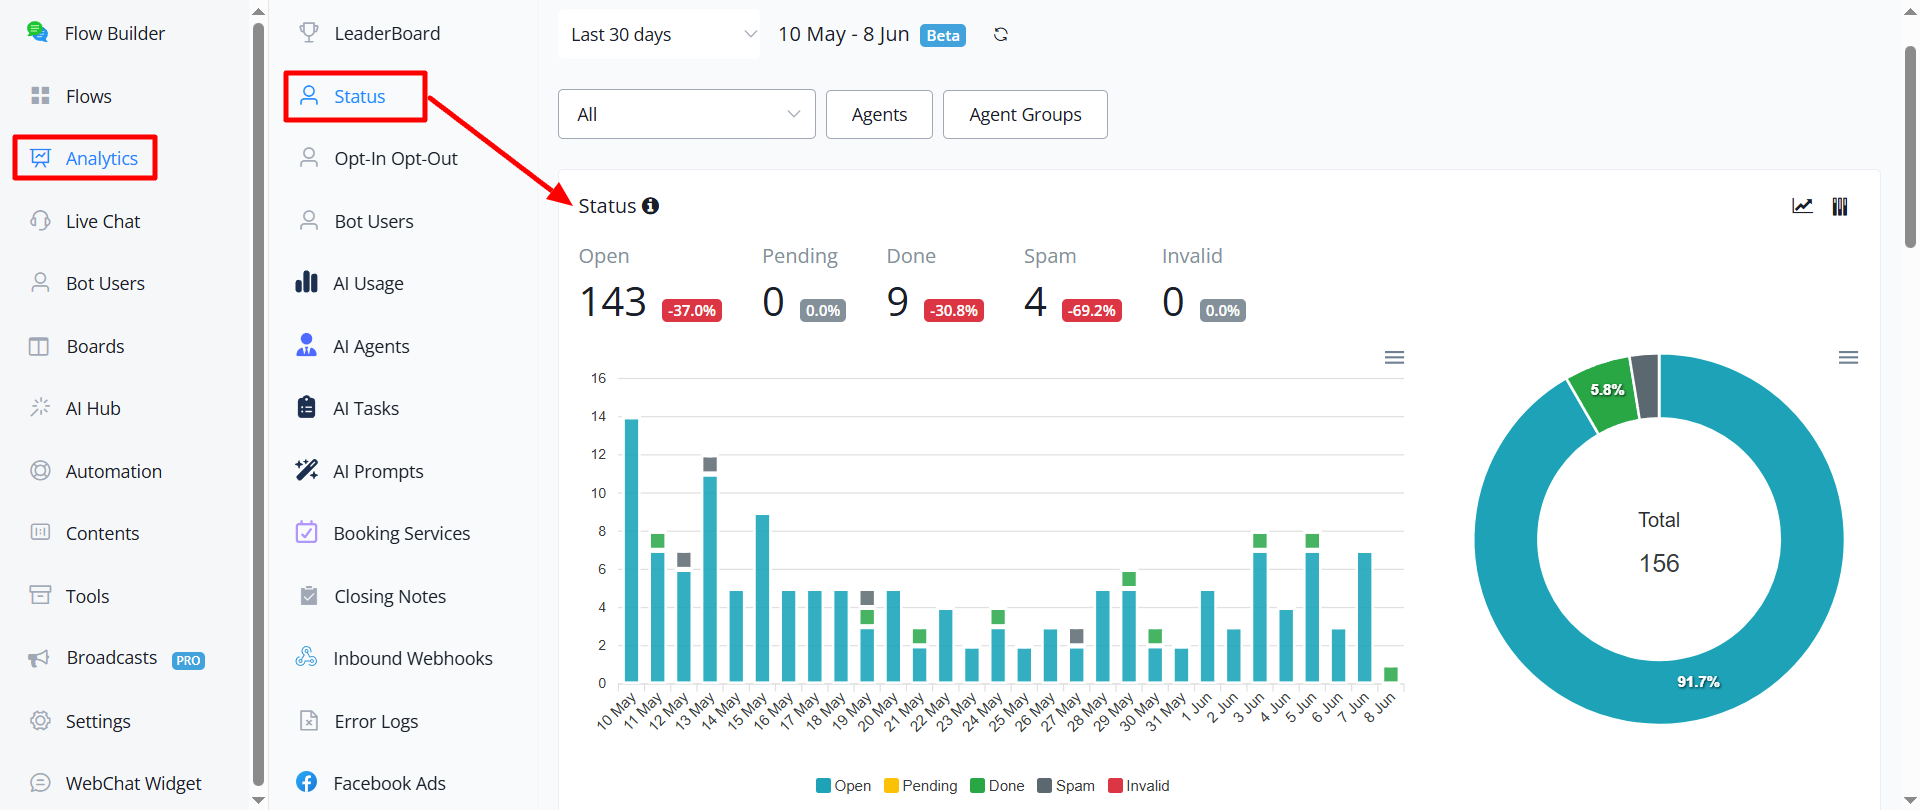
Task: Toggle the Open series in chart legend
Action: (x=843, y=786)
